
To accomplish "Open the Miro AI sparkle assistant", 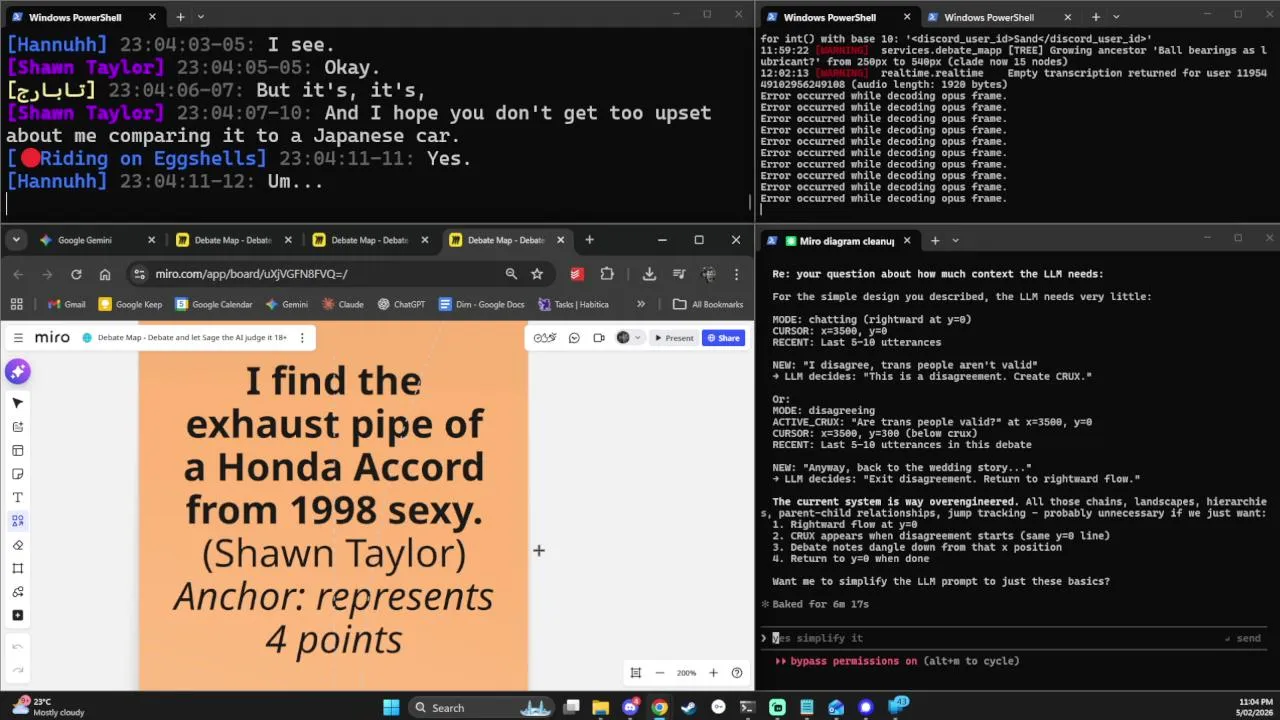I will coord(17,372).
